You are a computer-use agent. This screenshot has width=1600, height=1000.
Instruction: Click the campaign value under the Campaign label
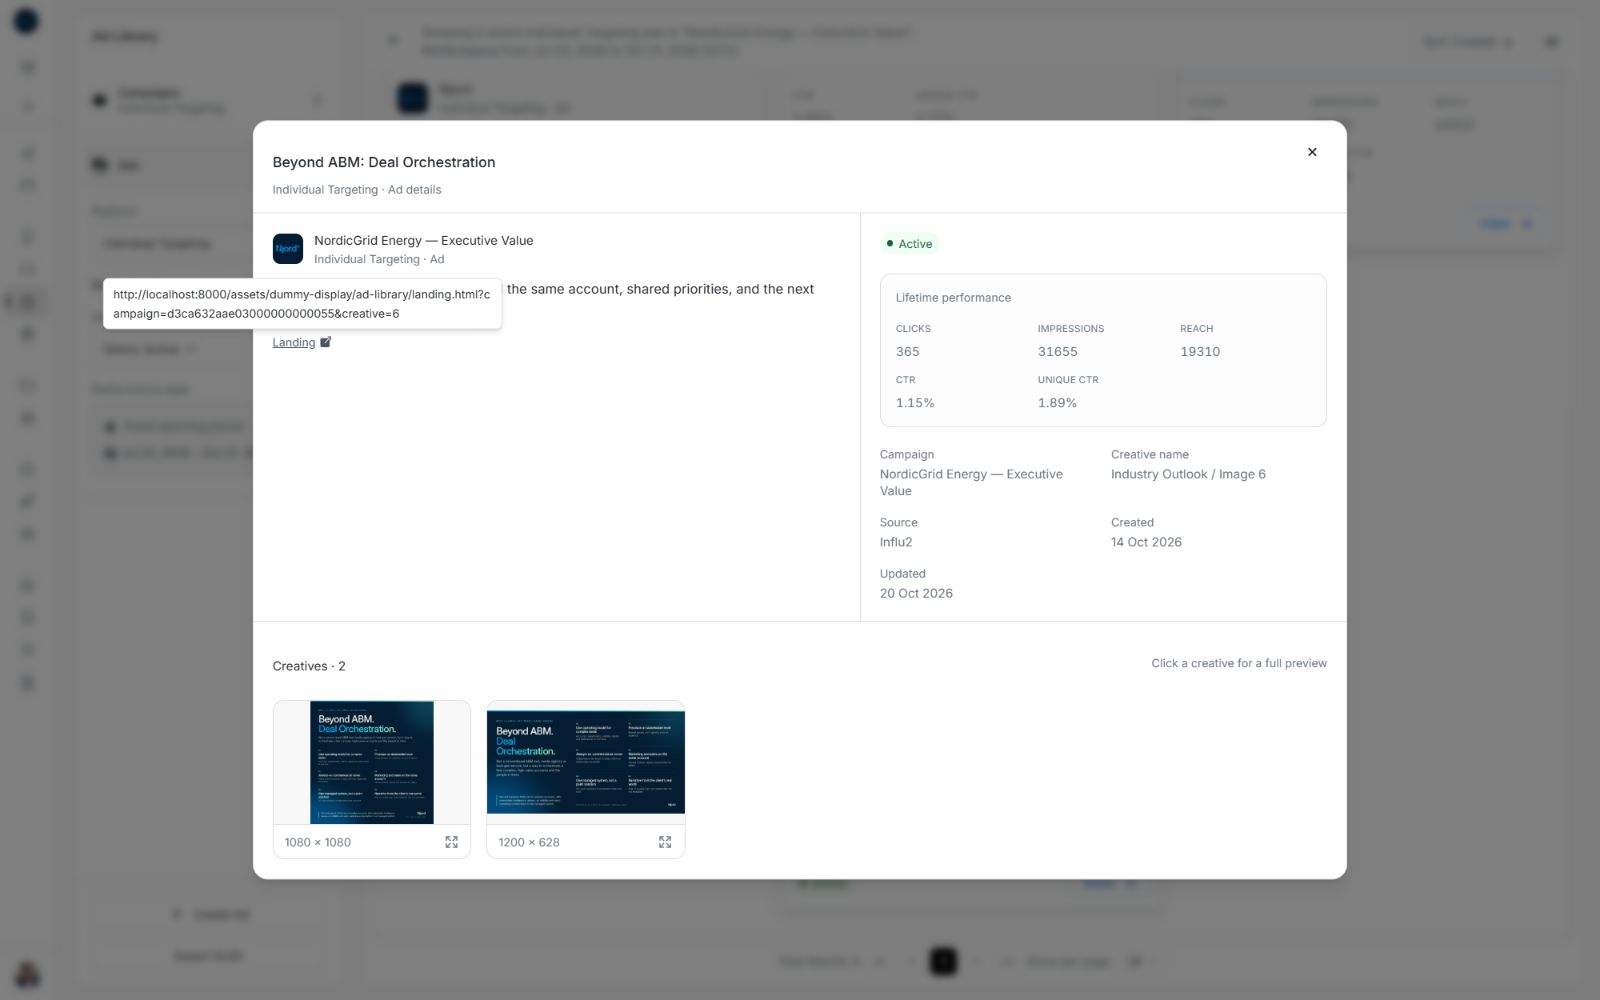pos(971,482)
